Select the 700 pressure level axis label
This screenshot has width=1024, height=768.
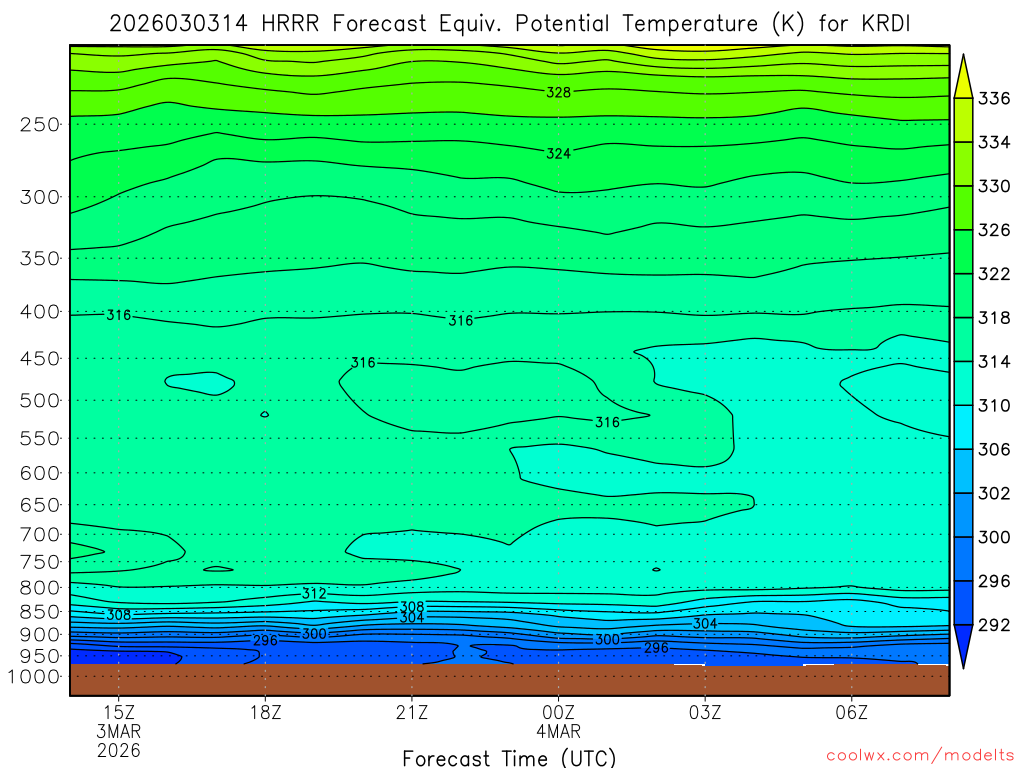tap(40, 534)
